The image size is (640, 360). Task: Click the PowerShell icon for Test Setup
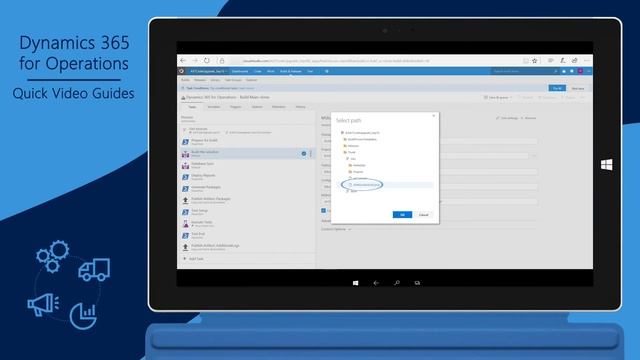click(x=185, y=212)
